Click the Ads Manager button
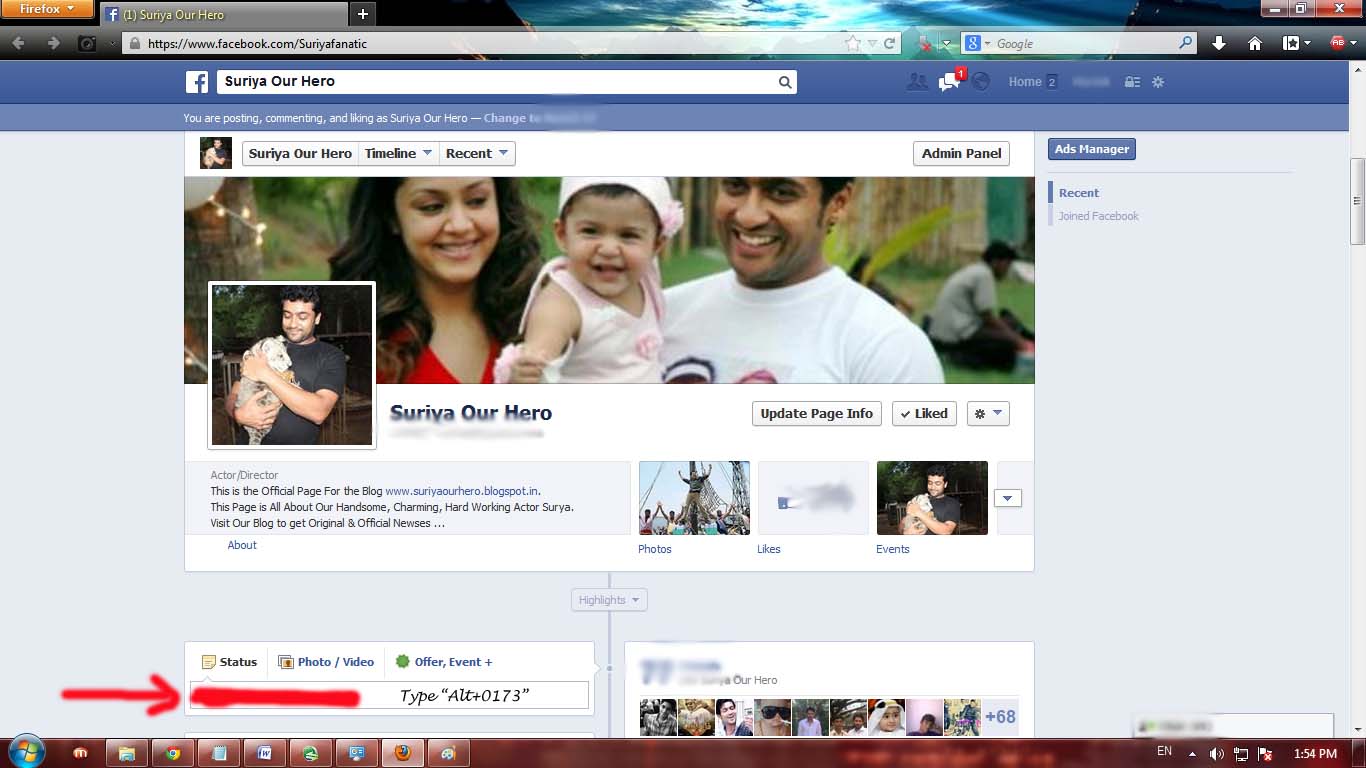The image size is (1366, 768). 1092,149
